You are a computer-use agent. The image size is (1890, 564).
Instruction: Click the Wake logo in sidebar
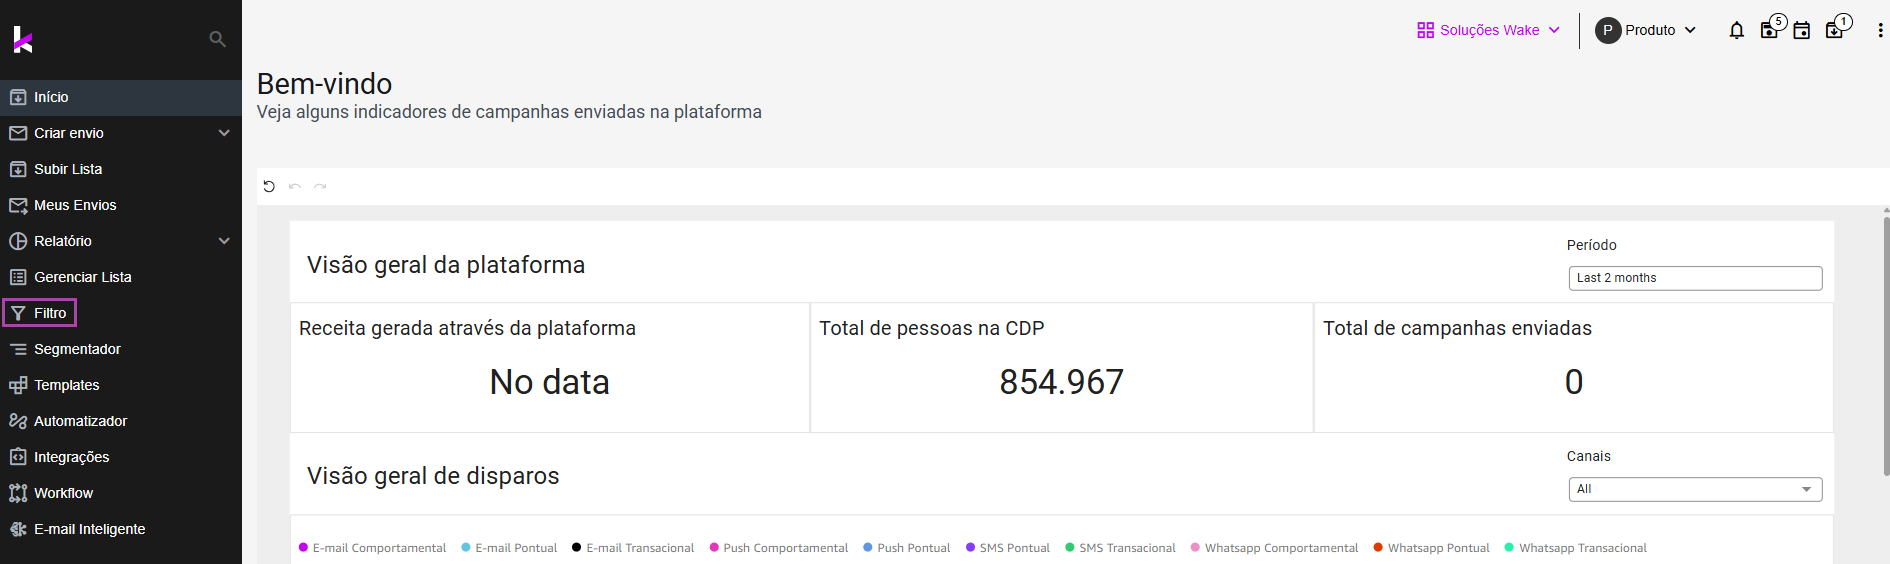(23, 40)
